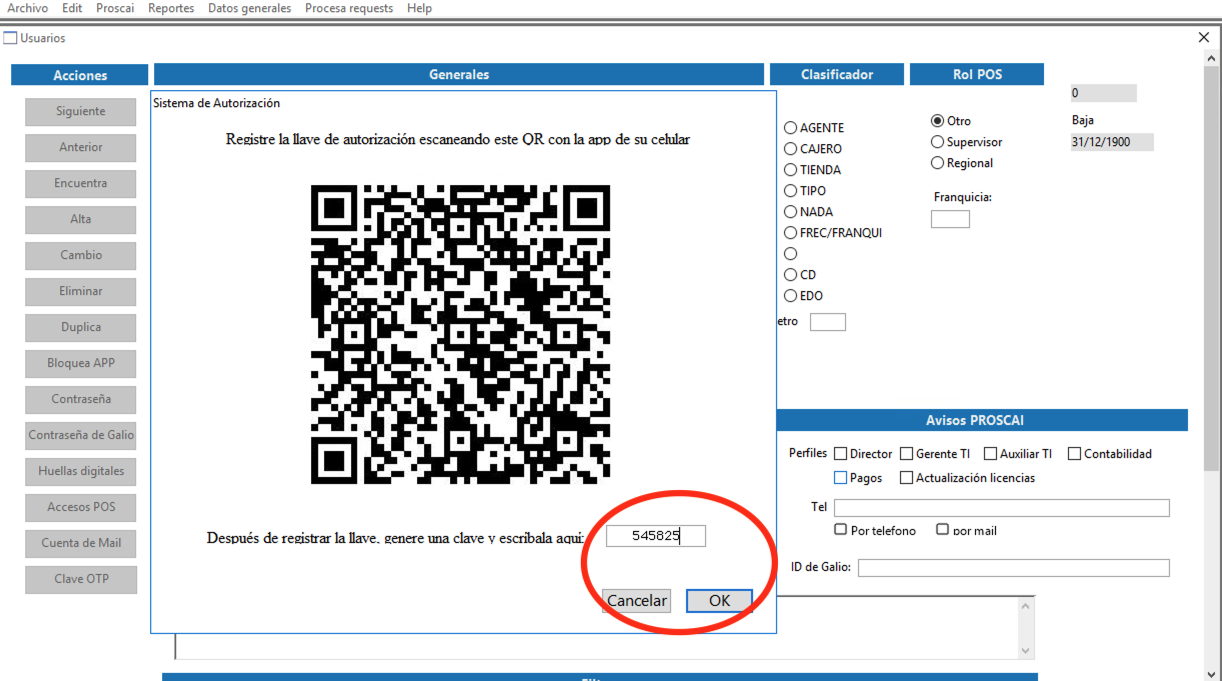1222x681 pixels.
Task: Click the Encuentra button
Action: tap(81, 183)
